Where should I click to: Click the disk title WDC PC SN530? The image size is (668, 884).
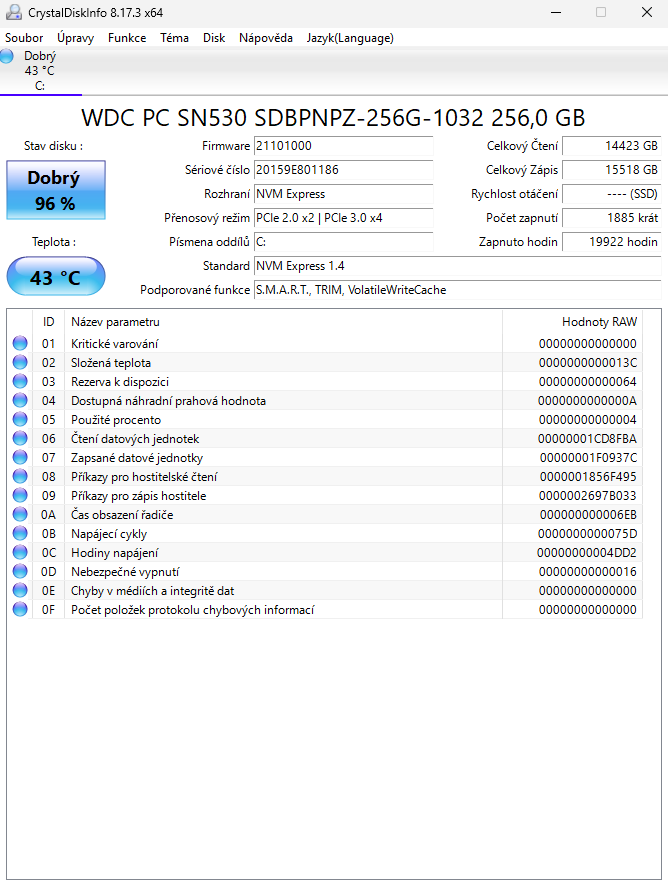click(333, 118)
